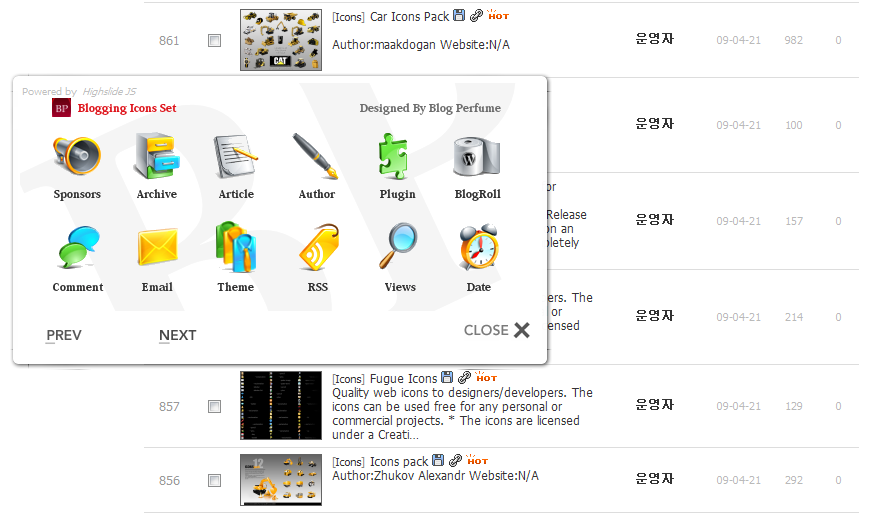Click the link chain icon beside Fugue Icons
872x515 pixels.
click(x=464, y=378)
